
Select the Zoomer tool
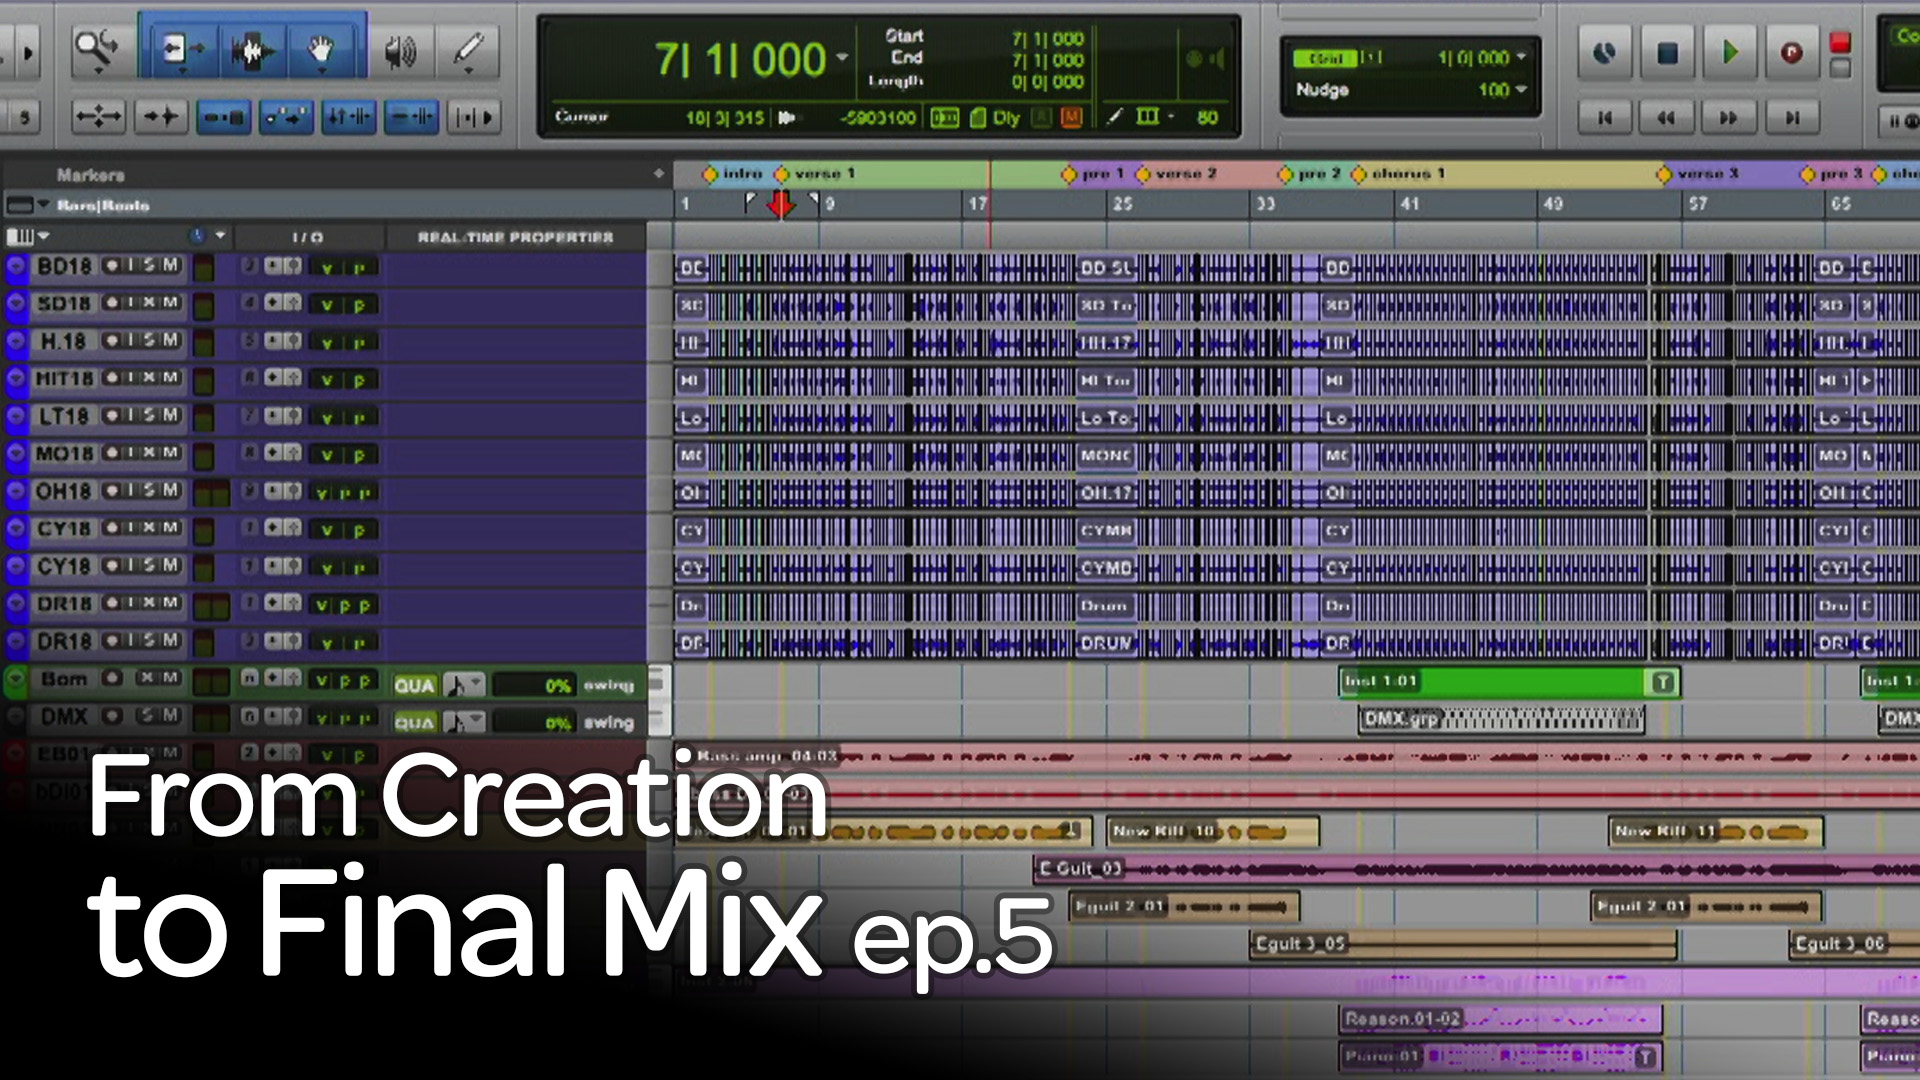[x=97, y=48]
